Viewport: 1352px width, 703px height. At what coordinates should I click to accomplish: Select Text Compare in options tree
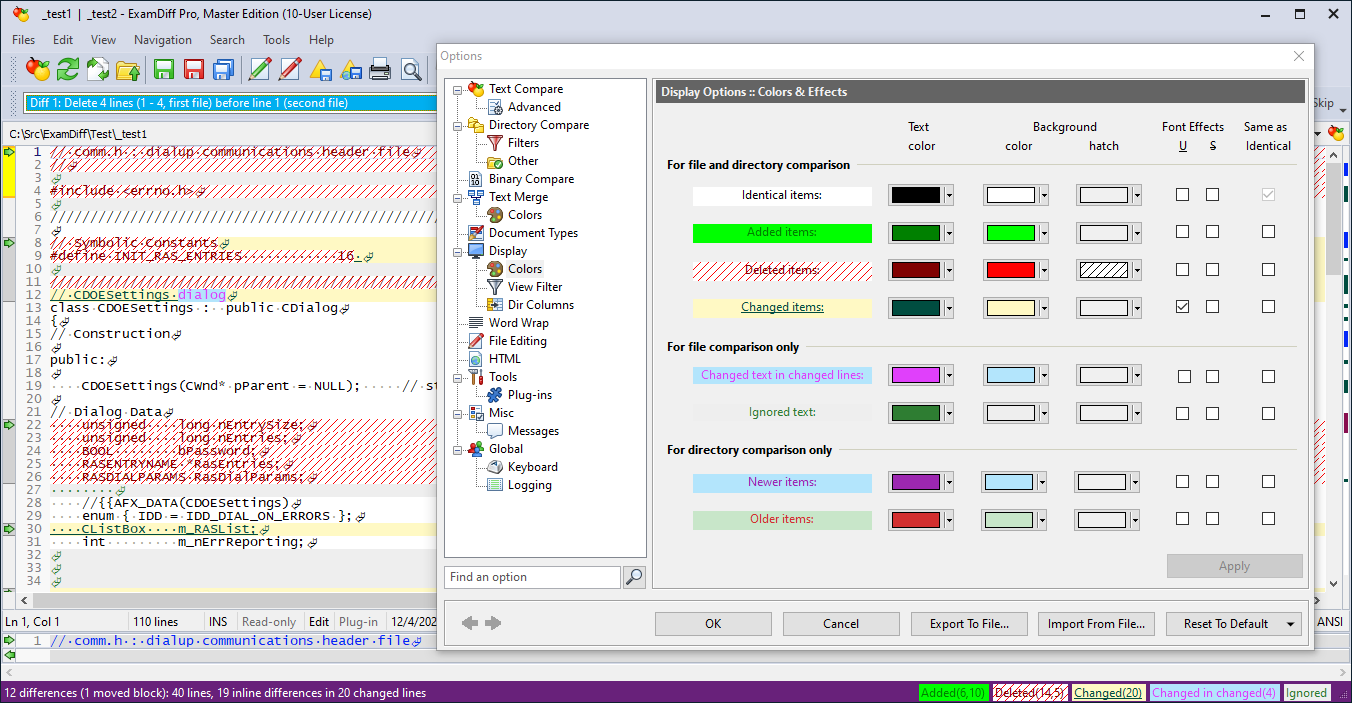tap(525, 89)
